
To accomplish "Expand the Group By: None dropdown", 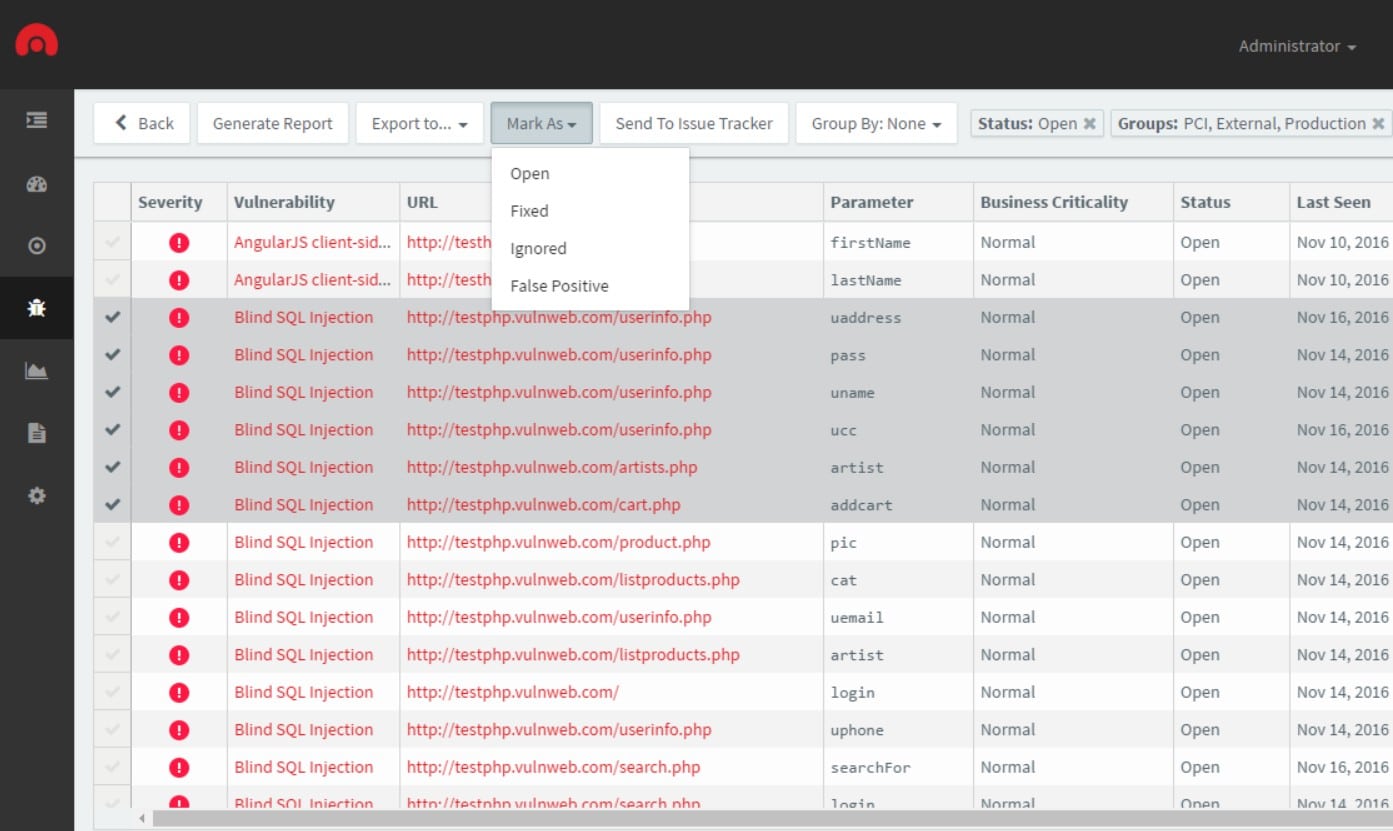I will point(876,123).
